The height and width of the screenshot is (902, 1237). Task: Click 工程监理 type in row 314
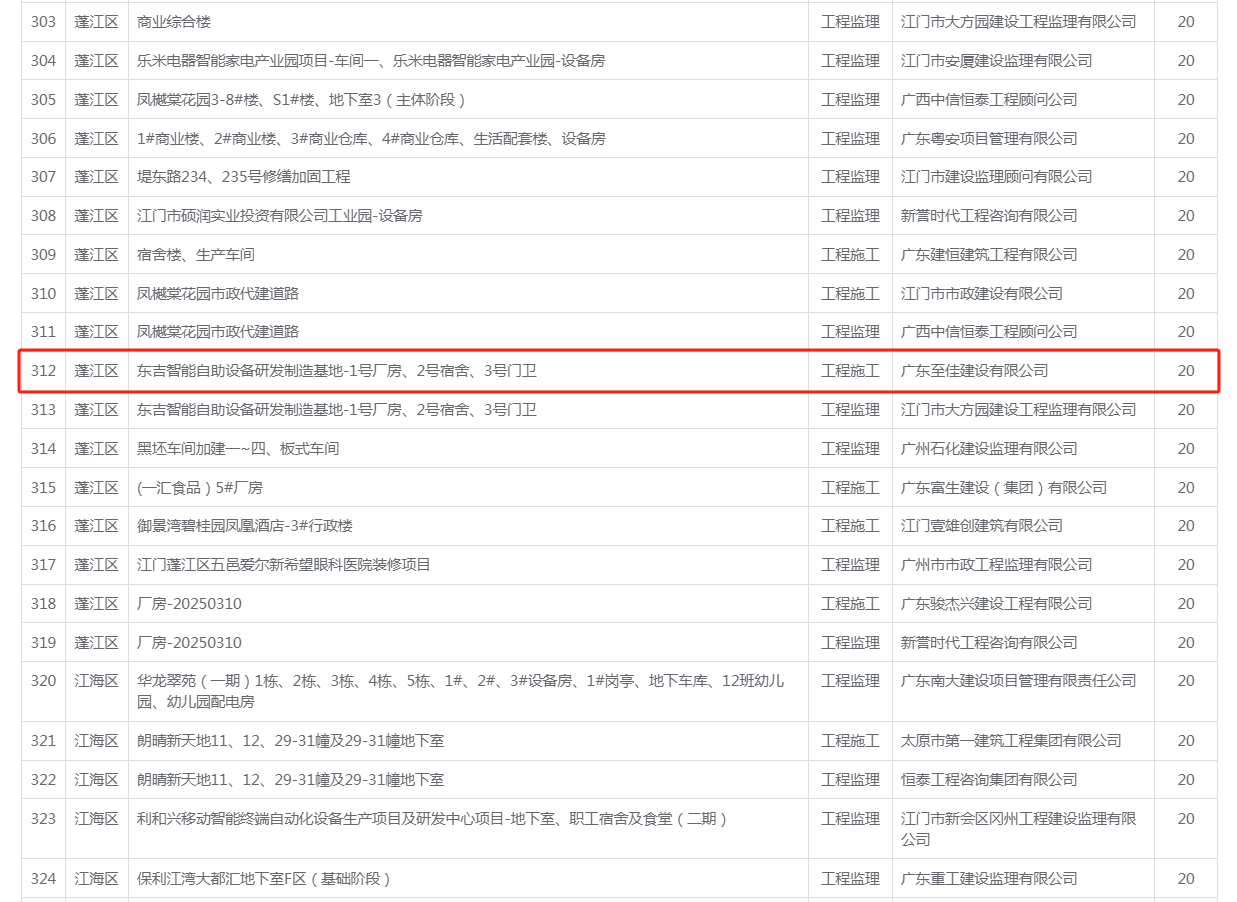pos(850,449)
